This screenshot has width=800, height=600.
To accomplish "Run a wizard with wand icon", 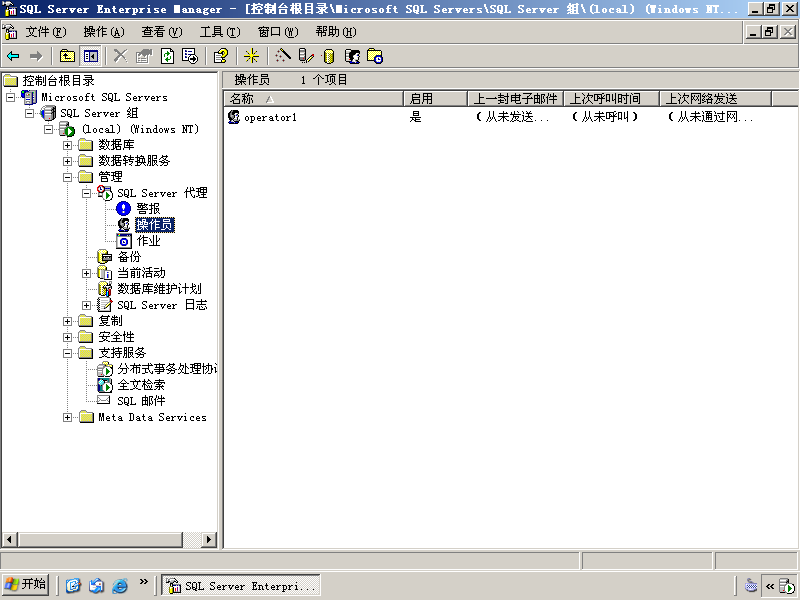I will point(282,56).
